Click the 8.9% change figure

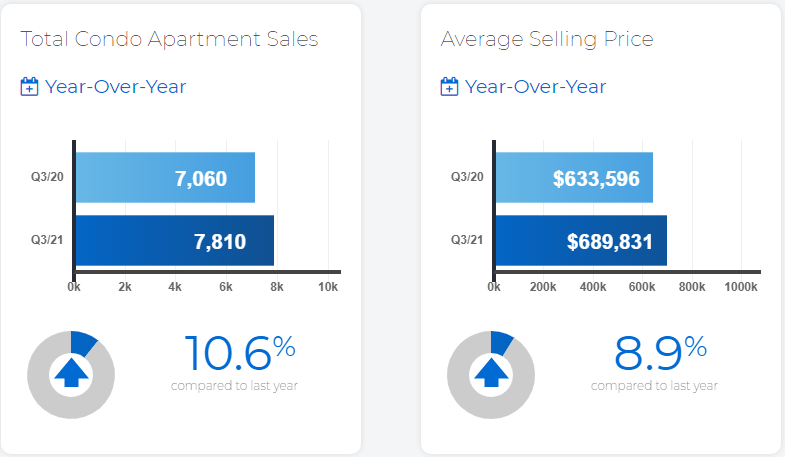coord(660,353)
